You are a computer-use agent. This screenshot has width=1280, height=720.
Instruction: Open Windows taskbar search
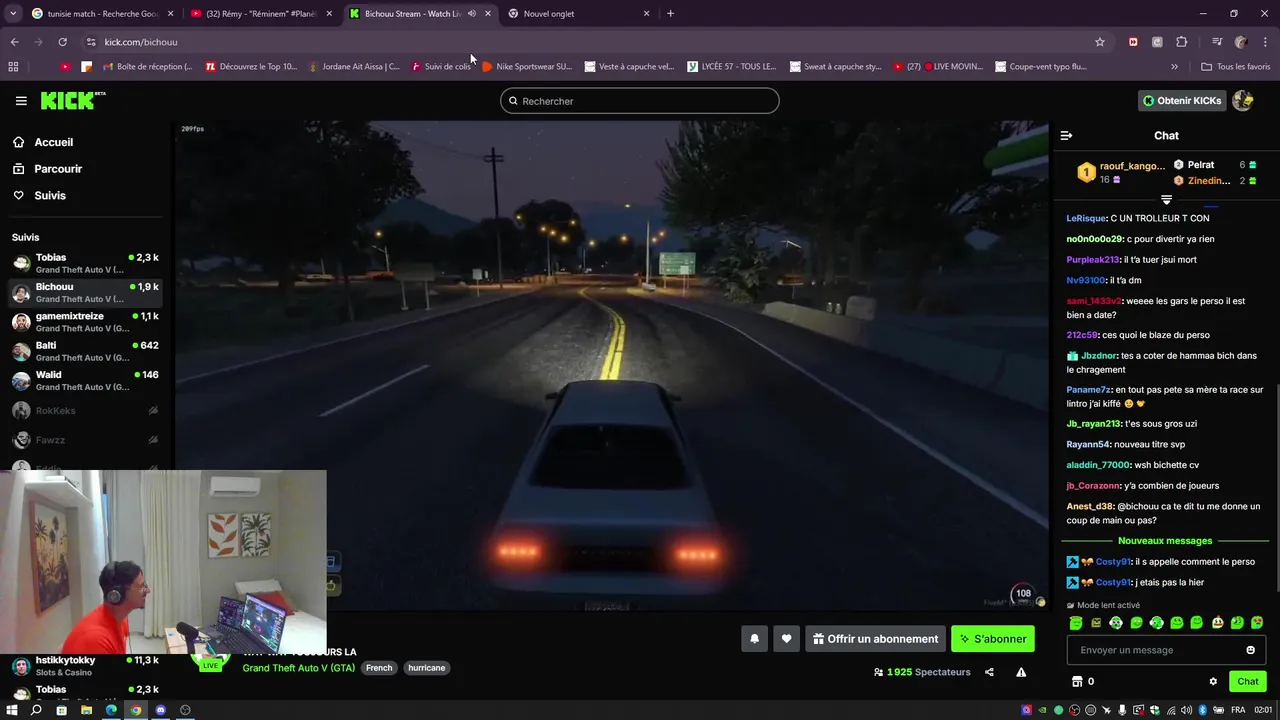click(x=36, y=710)
